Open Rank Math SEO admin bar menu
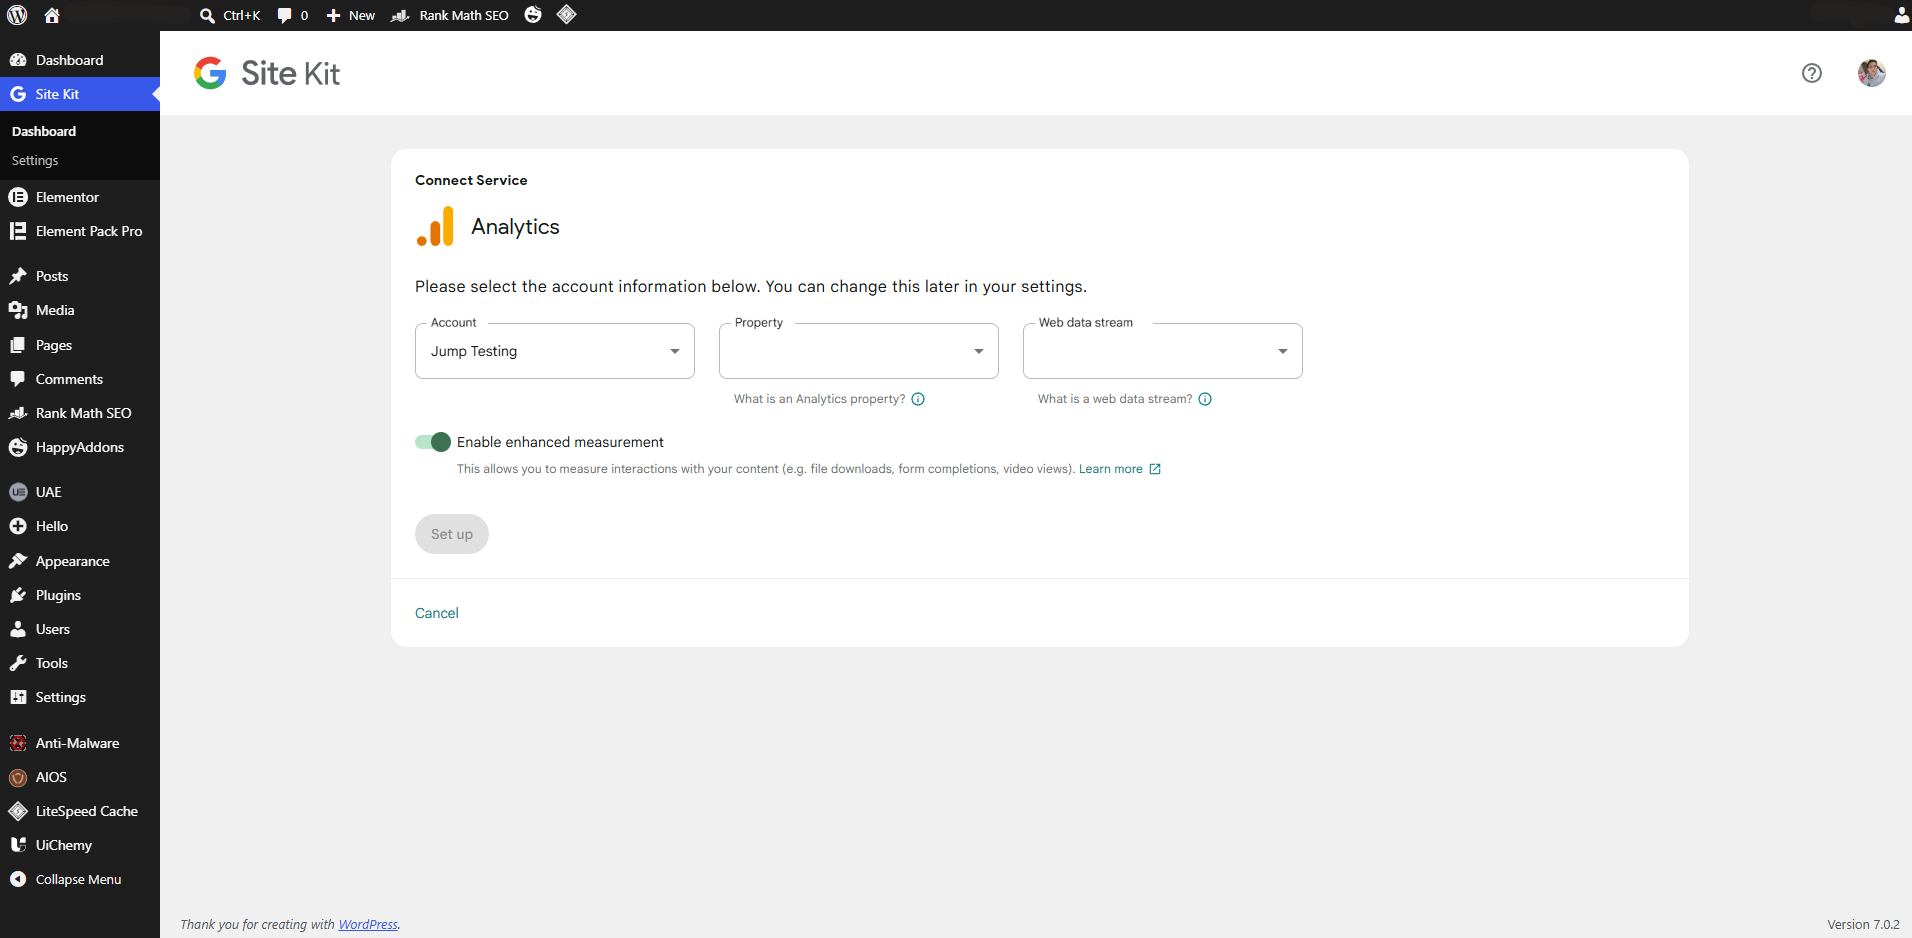 tap(450, 15)
